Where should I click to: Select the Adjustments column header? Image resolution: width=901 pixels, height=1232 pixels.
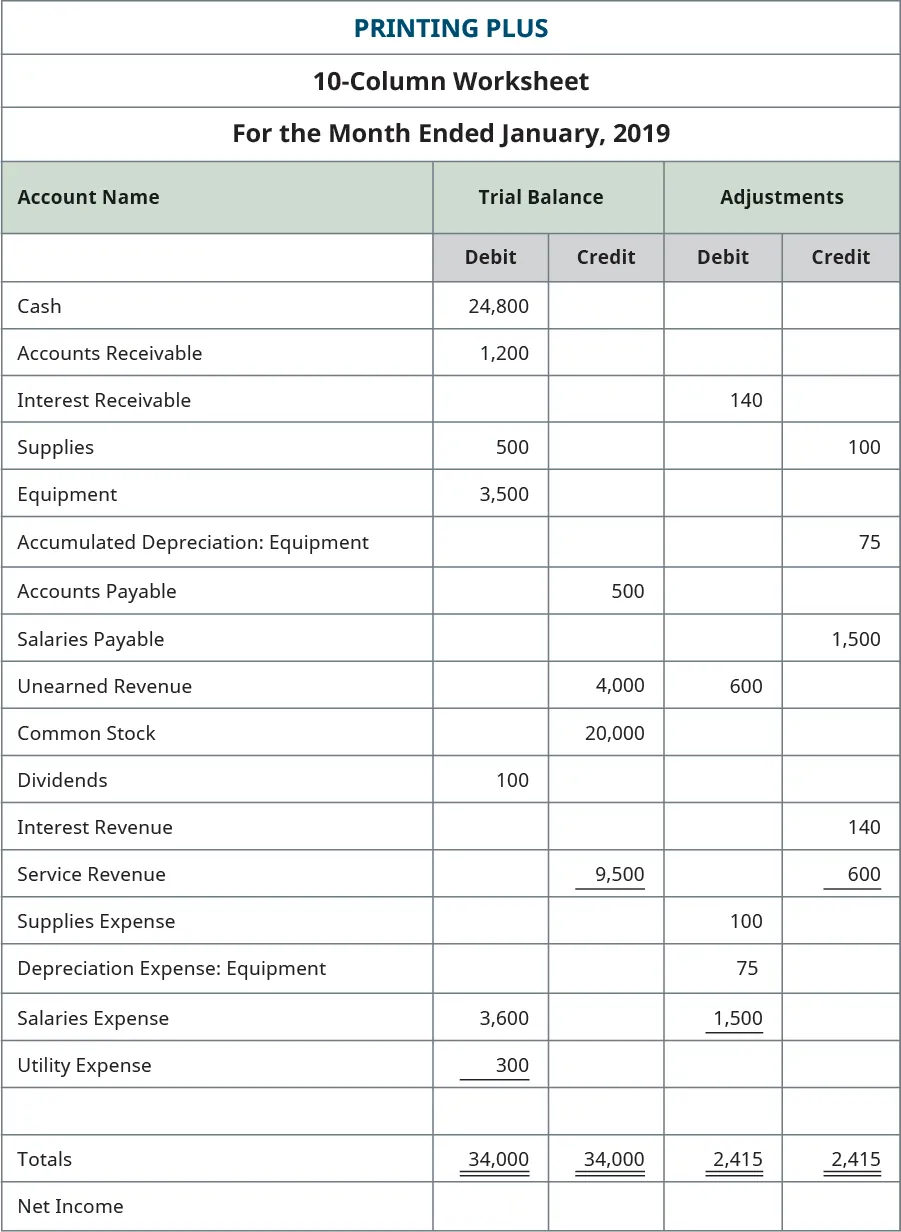[x=781, y=197]
